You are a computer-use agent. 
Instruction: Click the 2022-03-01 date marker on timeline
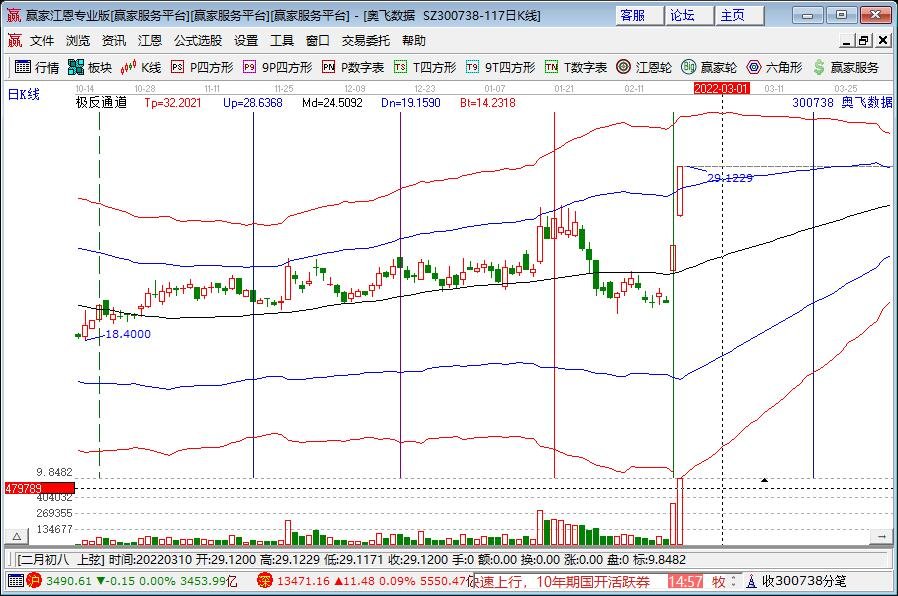[721, 89]
